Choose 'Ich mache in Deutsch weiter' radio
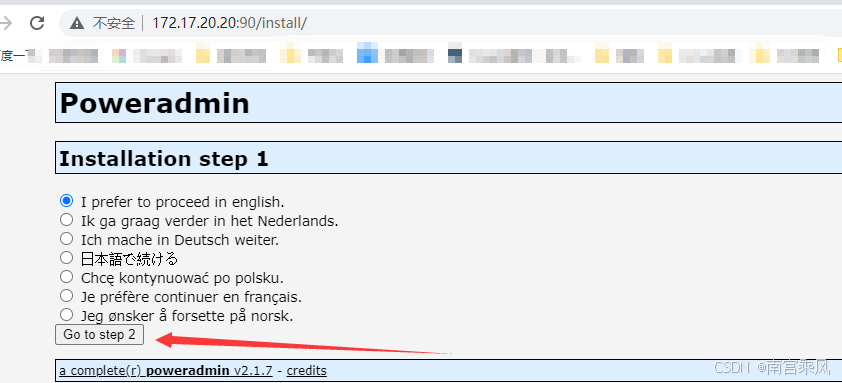This screenshot has width=842, height=383. pyautogui.click(x=66, y=239)
